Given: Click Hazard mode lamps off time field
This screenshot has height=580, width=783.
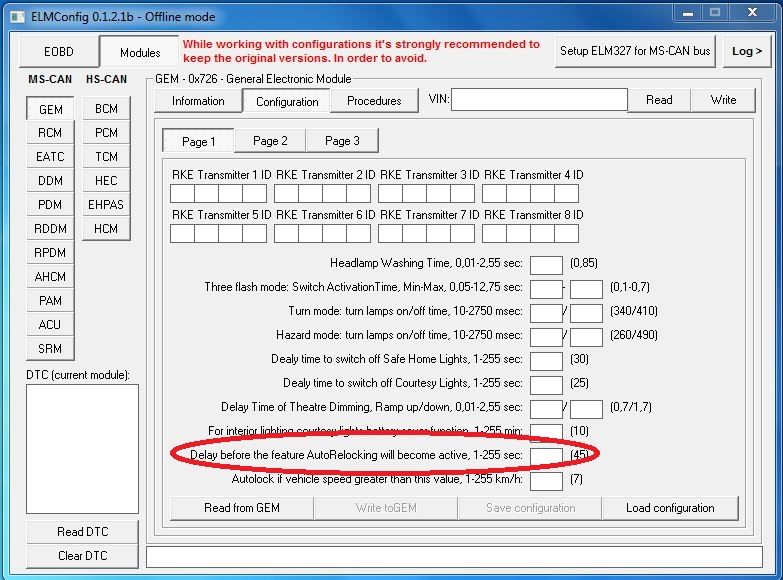Looking at the screenshot, I should (586, 337).
